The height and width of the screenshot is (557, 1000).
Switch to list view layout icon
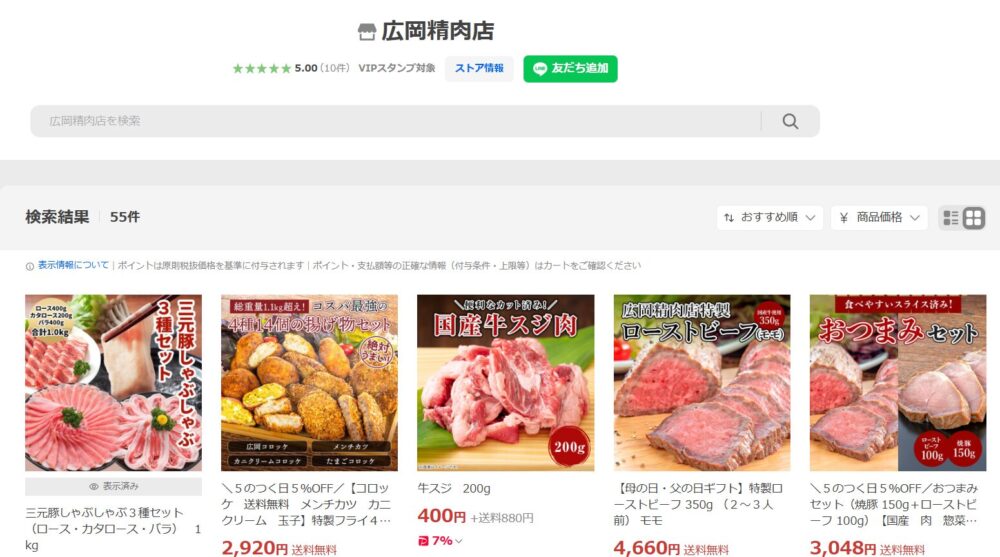click(950, 218)
